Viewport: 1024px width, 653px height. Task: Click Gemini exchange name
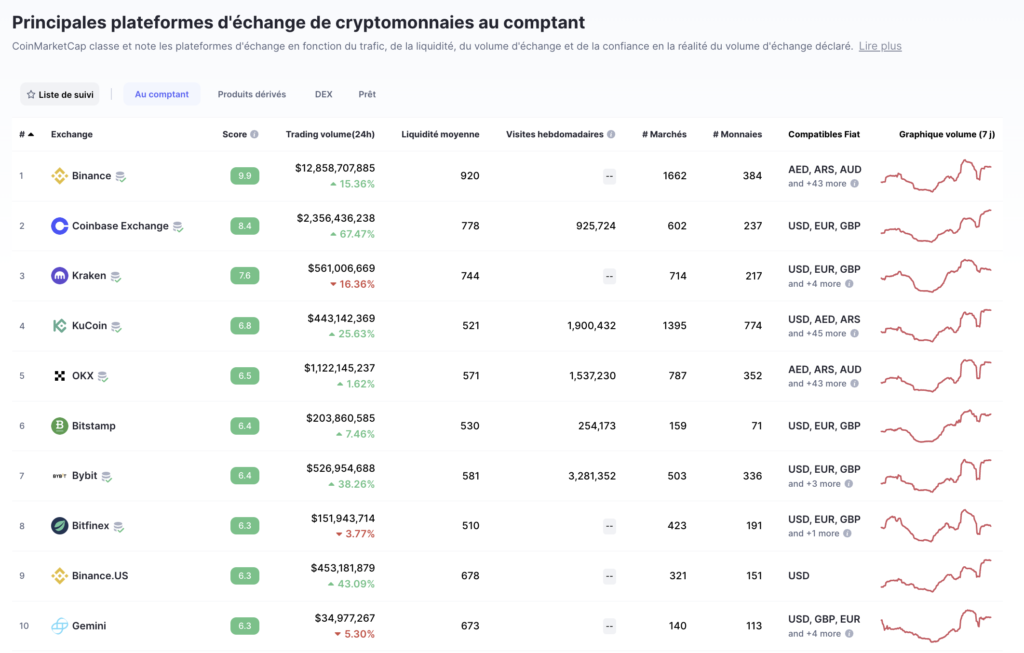89,626
